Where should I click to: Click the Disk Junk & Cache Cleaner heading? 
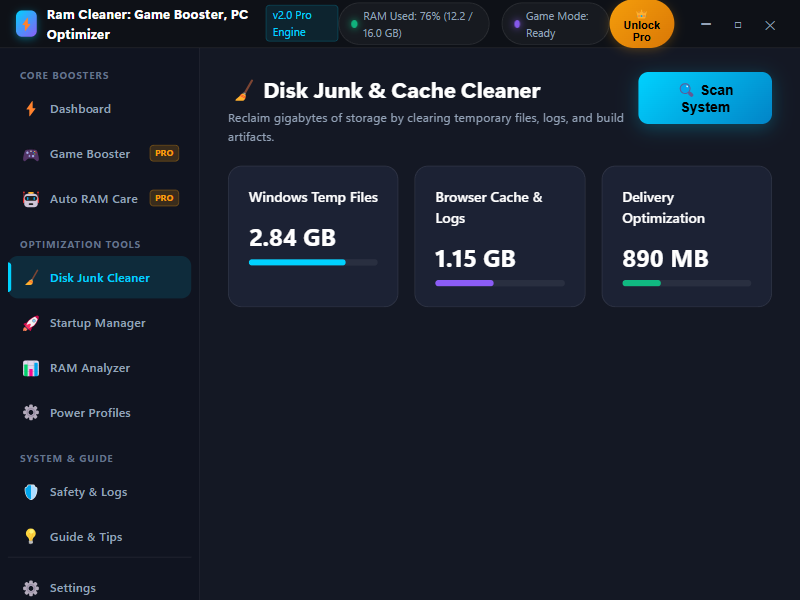coord(402,91)
